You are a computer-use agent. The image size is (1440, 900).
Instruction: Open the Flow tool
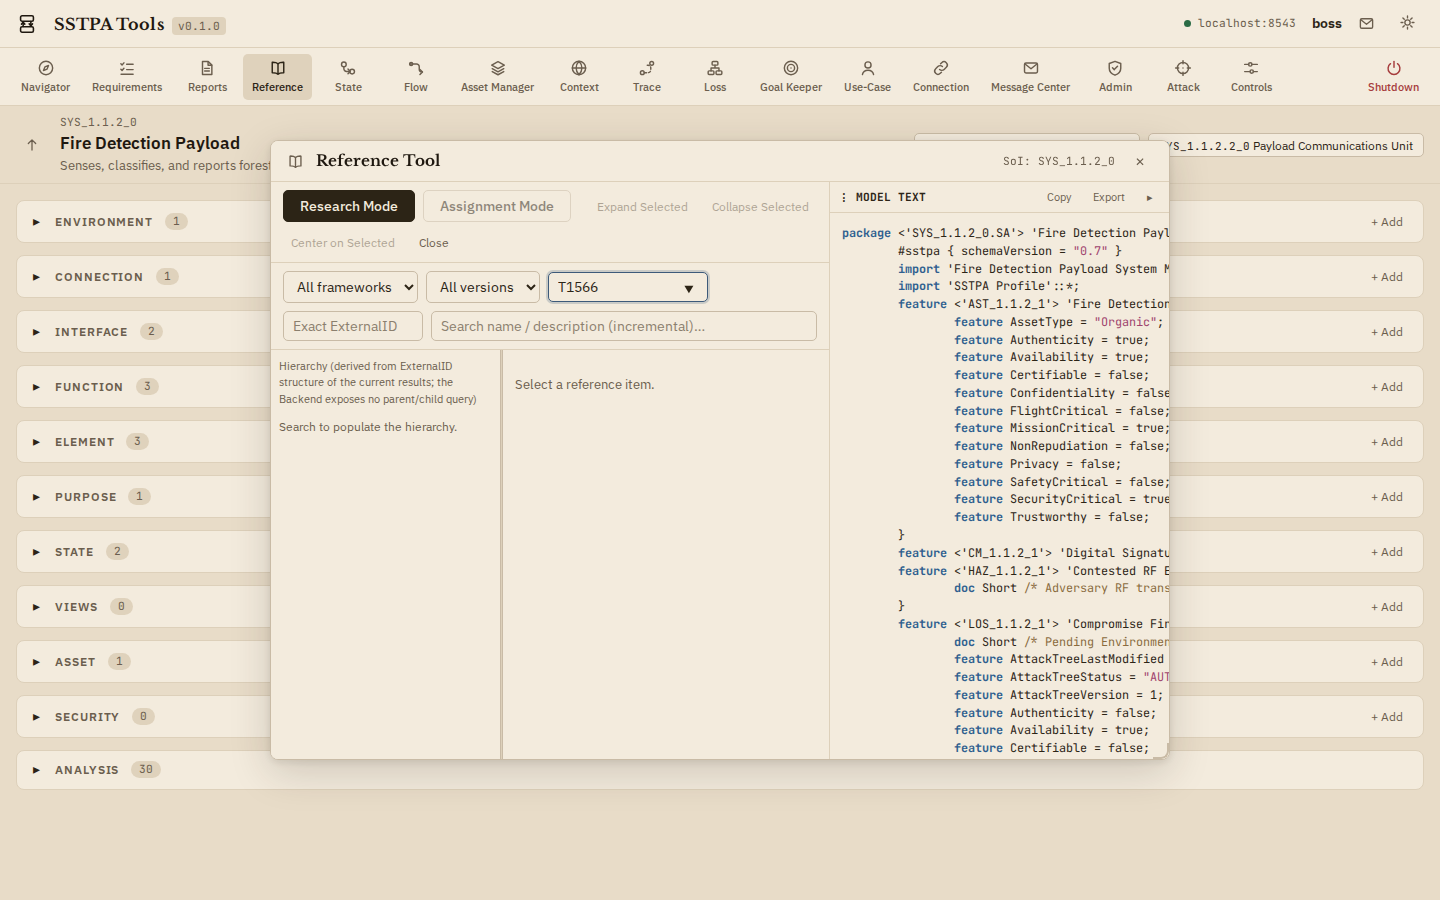point(416,77)
